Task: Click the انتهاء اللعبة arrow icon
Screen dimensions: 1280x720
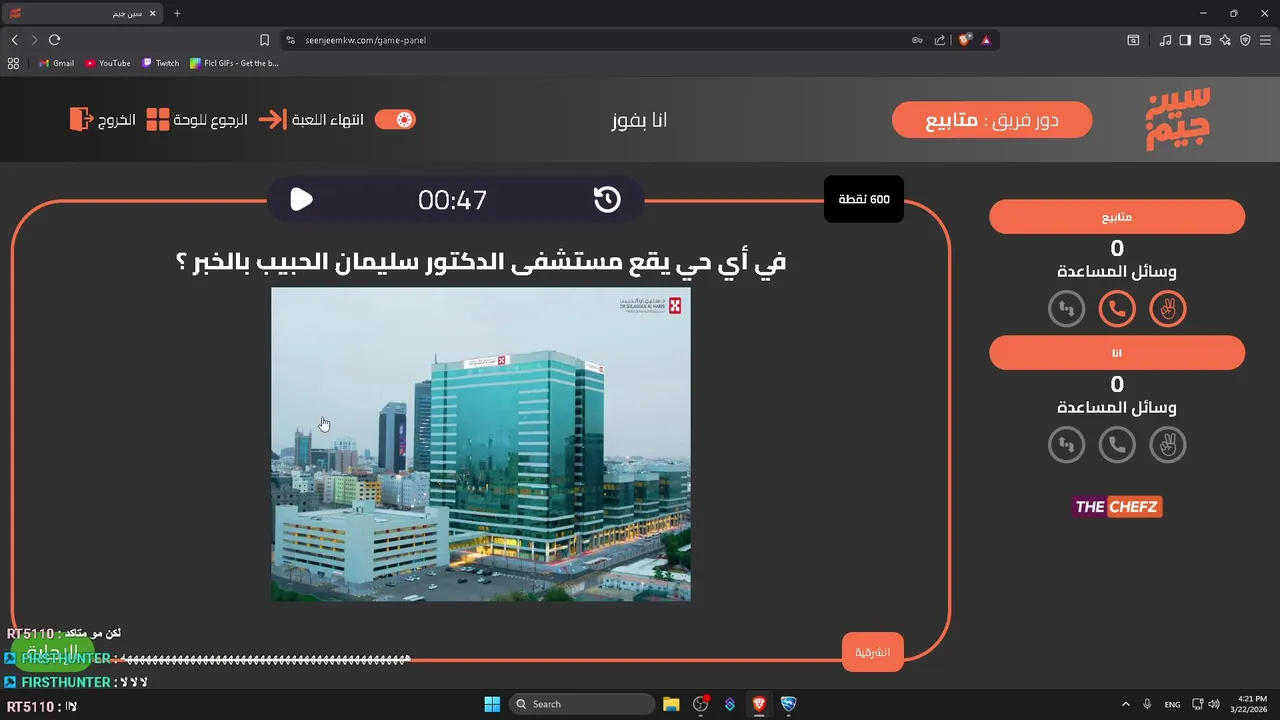Action: click(x=271, y=119)
